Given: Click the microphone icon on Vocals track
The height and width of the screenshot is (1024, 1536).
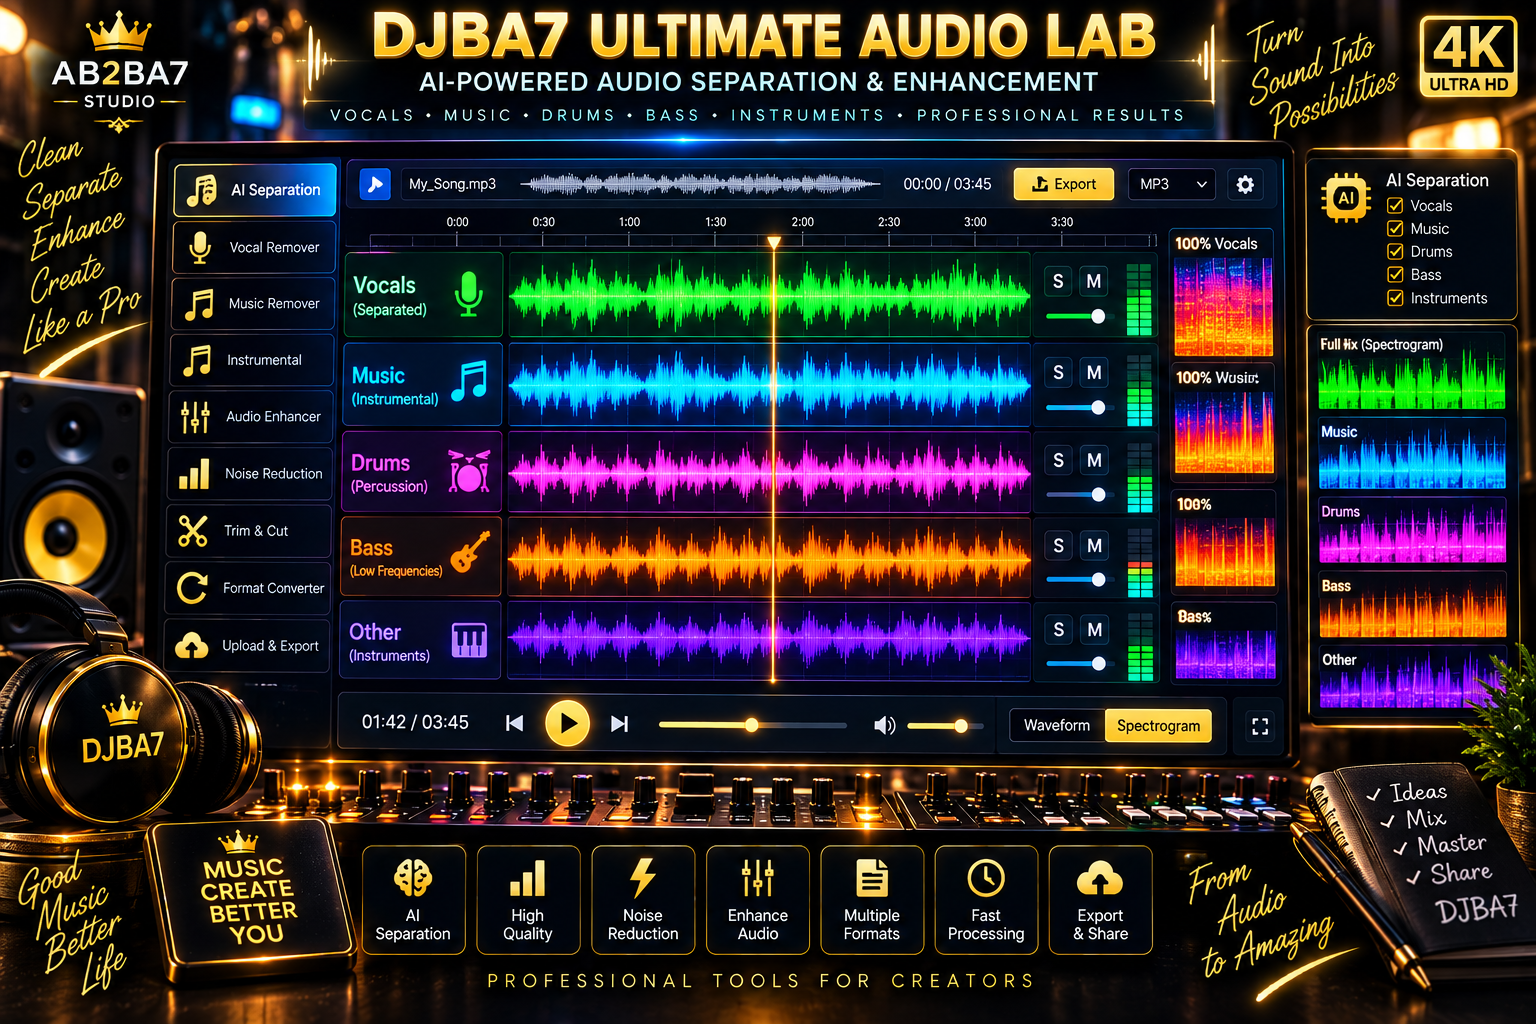Looking at the screenshot, I should [468, 295].
